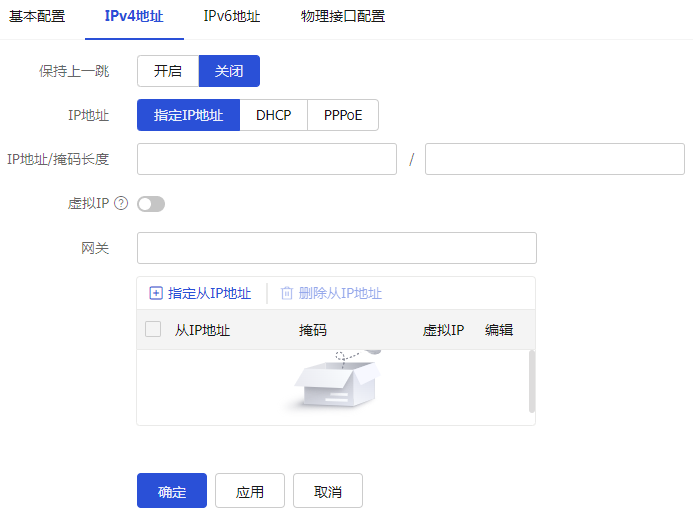Choose PPPoE as IP address mode
The height and width of the screenshot is (518, 693).
point(343,115)
